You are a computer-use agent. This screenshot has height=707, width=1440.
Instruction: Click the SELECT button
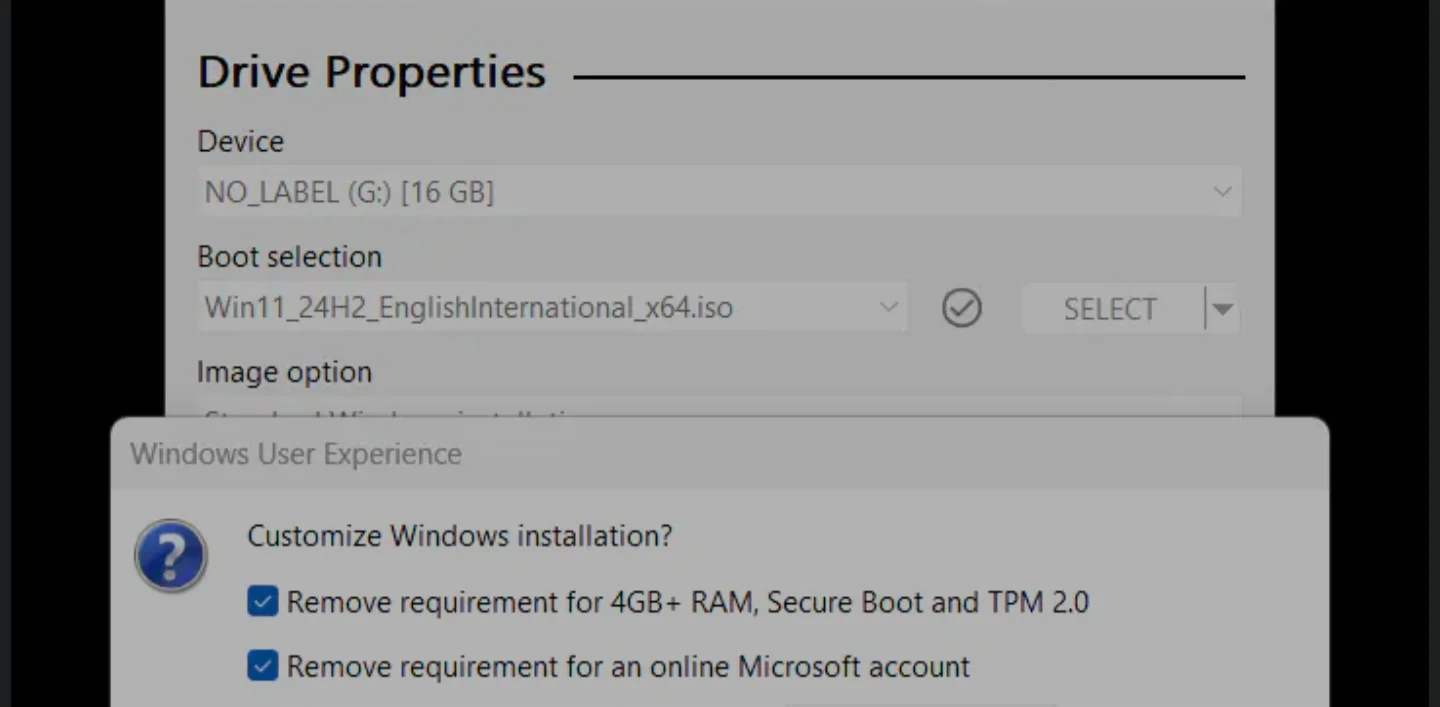[x=1110, y=308]
